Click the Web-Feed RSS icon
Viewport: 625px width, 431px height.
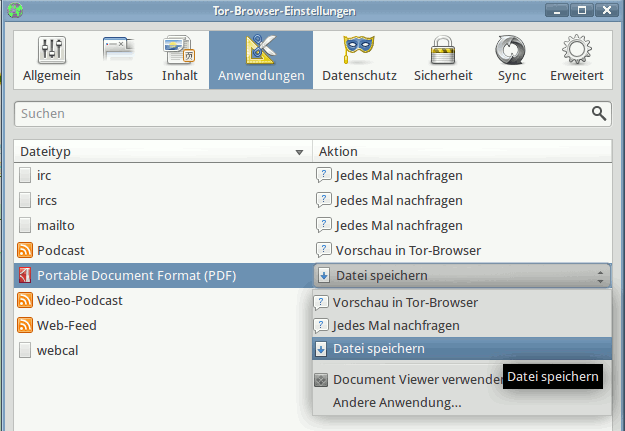coord(25,325)
